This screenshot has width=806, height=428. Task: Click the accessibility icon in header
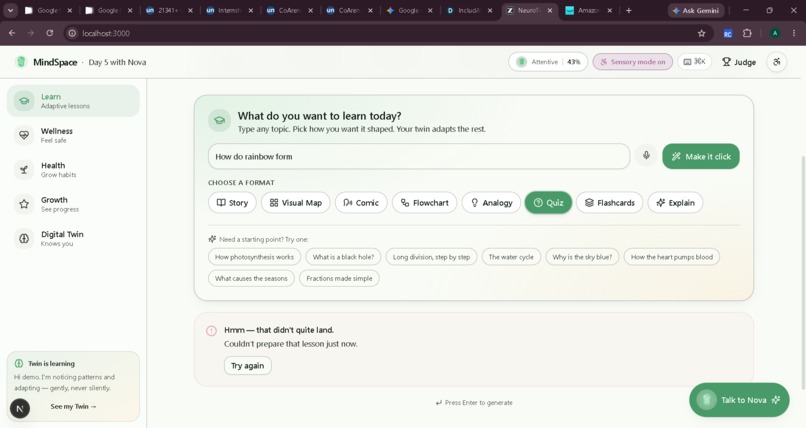click(x=777, y=62)
